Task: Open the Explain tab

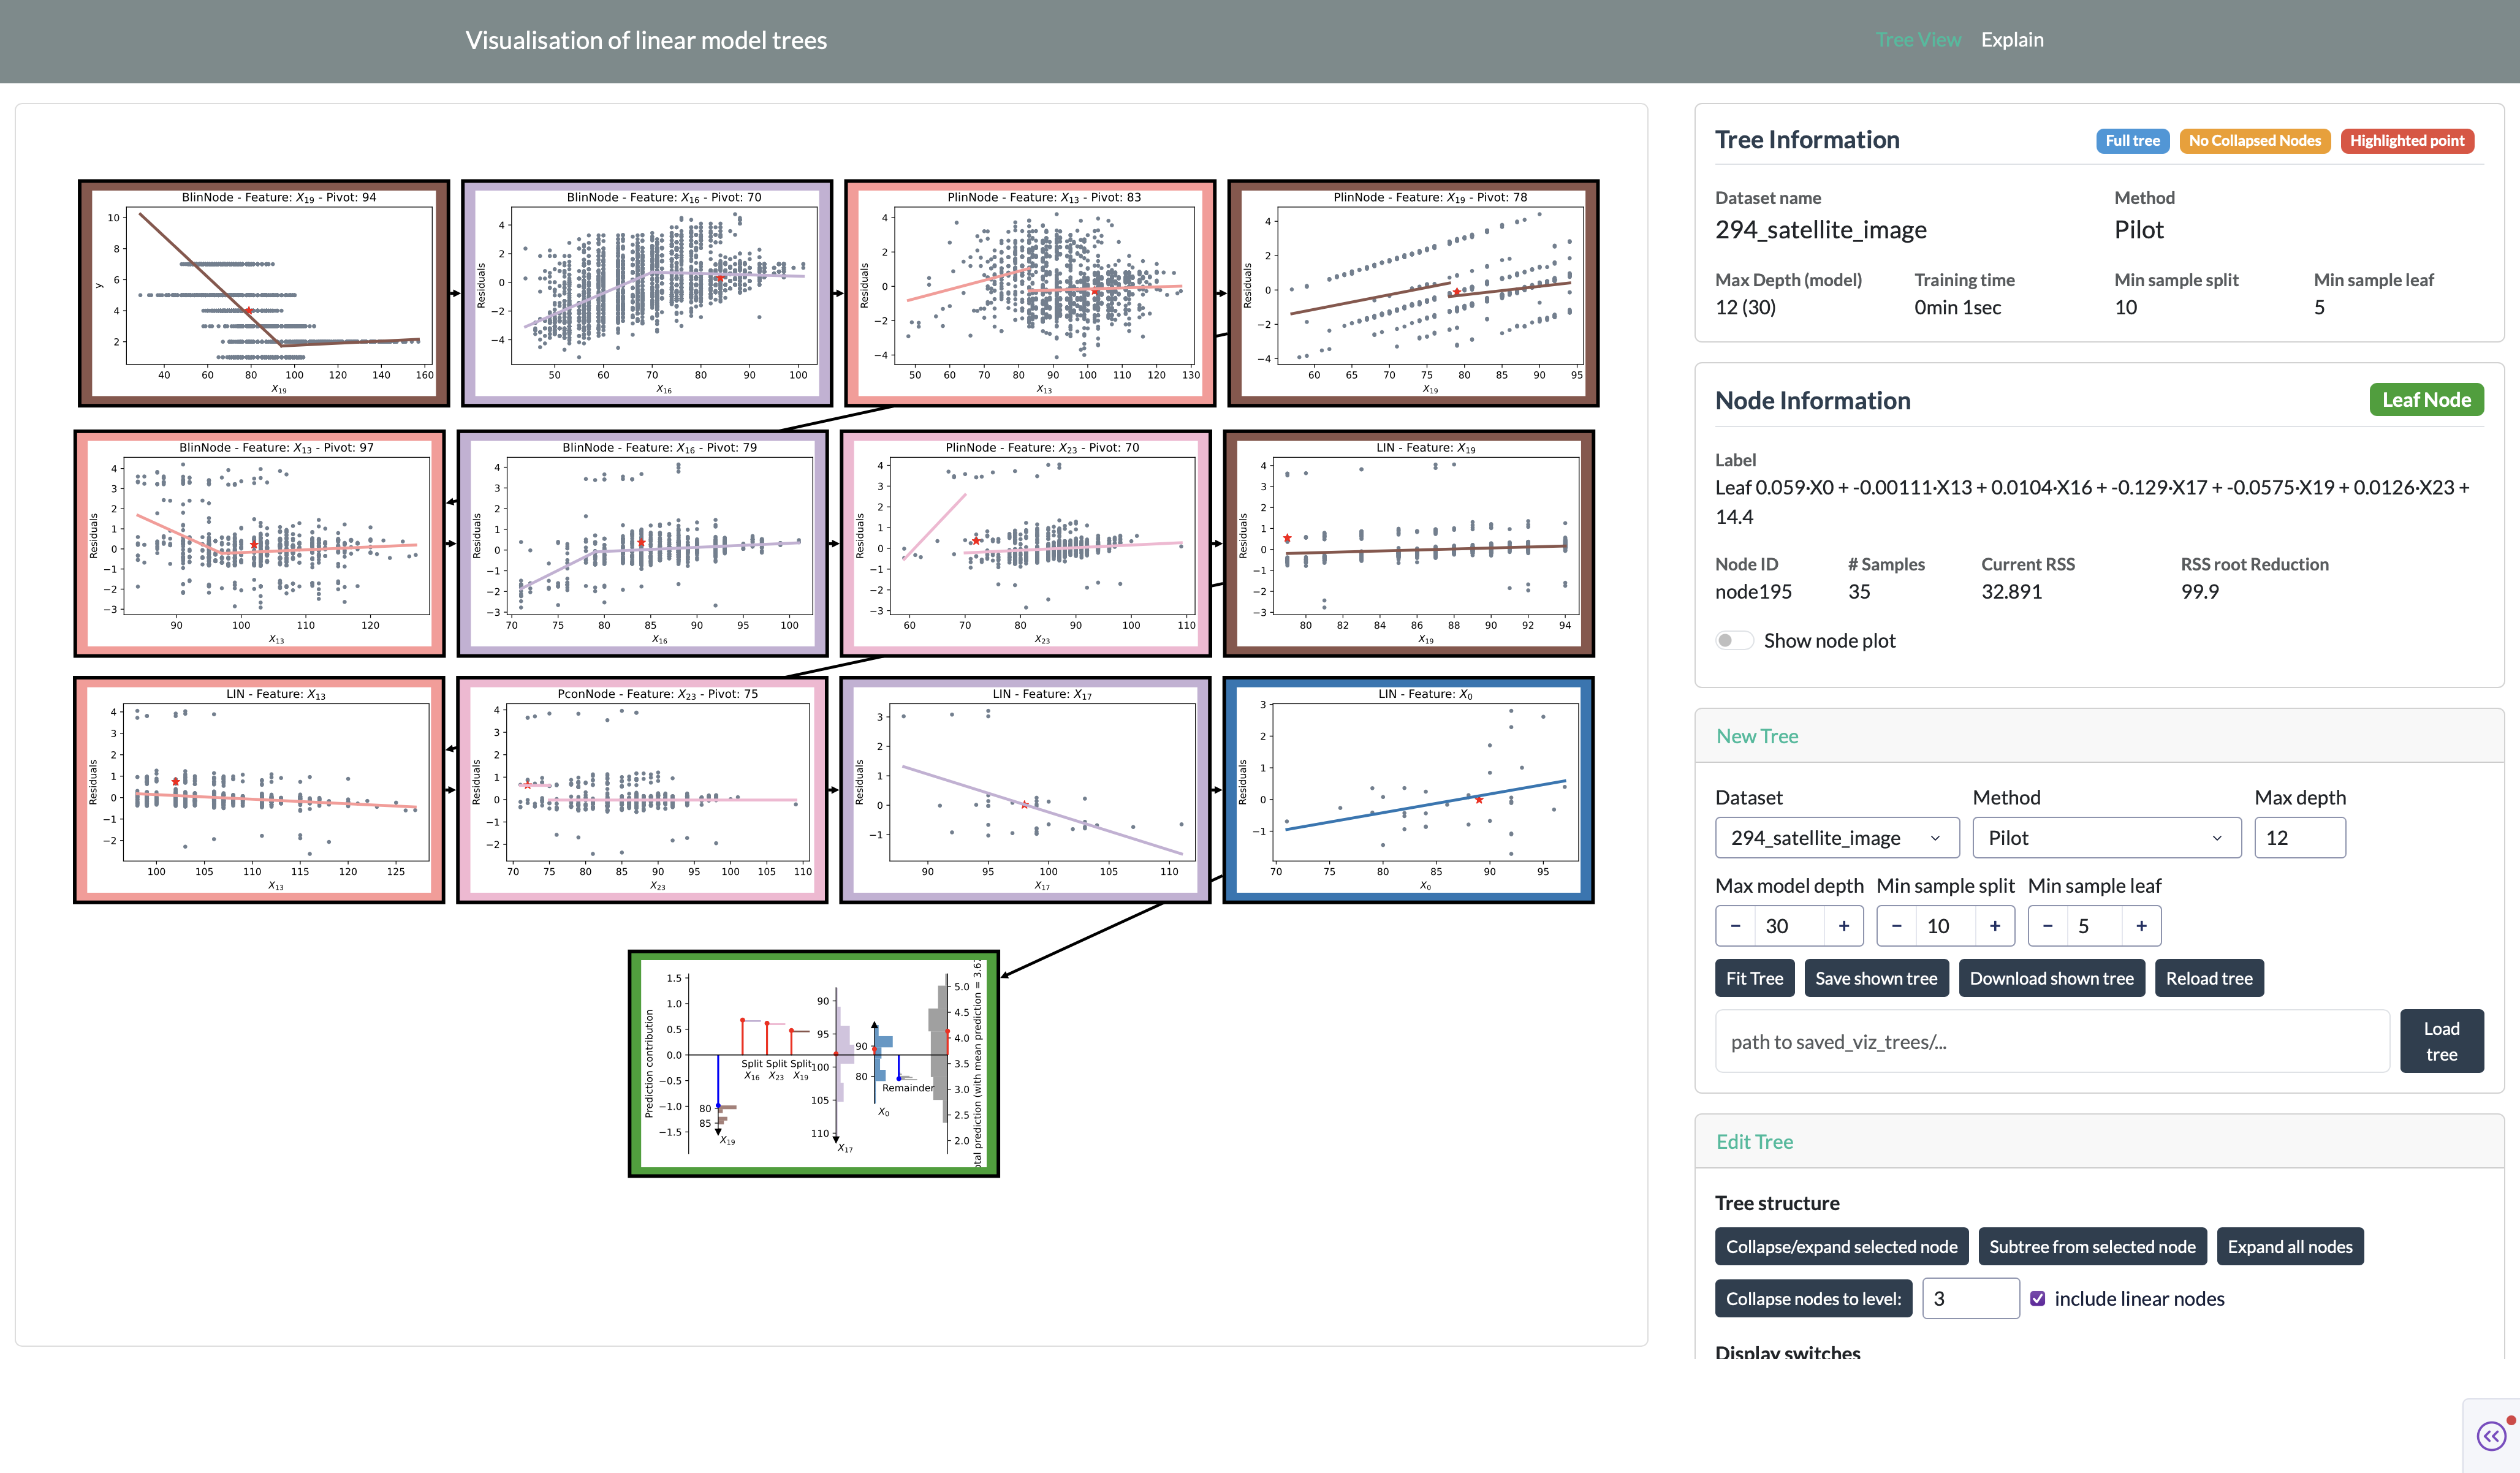Action: point(2012,40)
